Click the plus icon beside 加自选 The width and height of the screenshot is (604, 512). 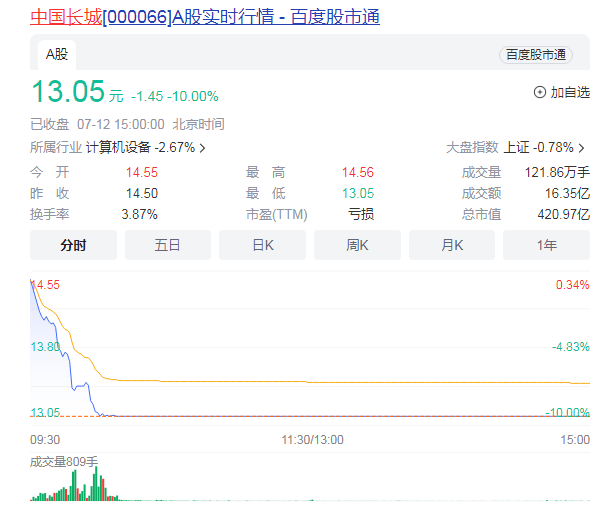tap(540, 92)
